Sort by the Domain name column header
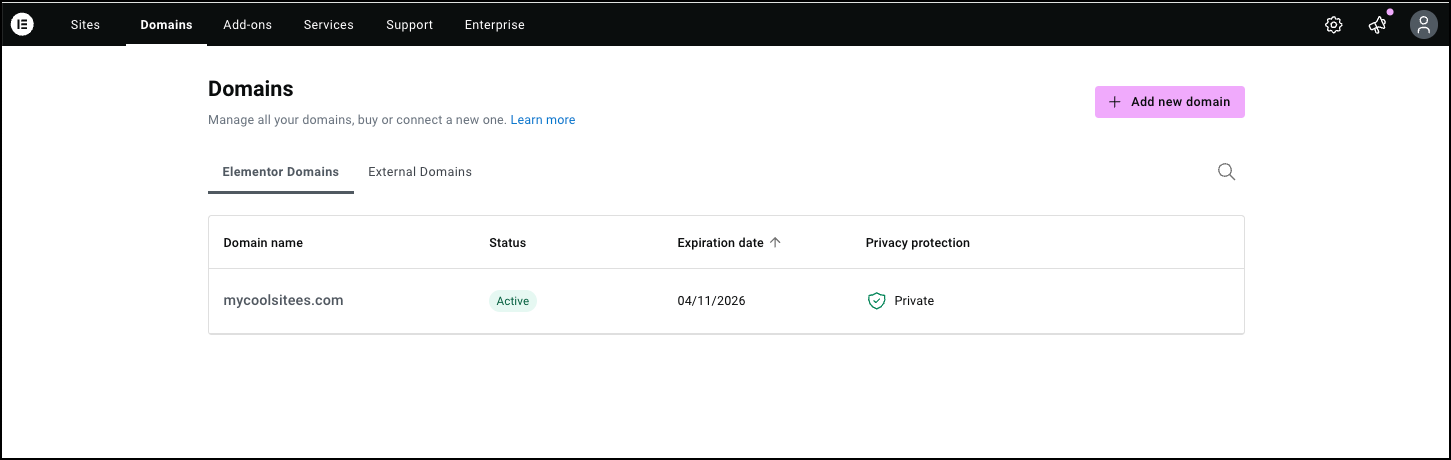 (263, 243)
